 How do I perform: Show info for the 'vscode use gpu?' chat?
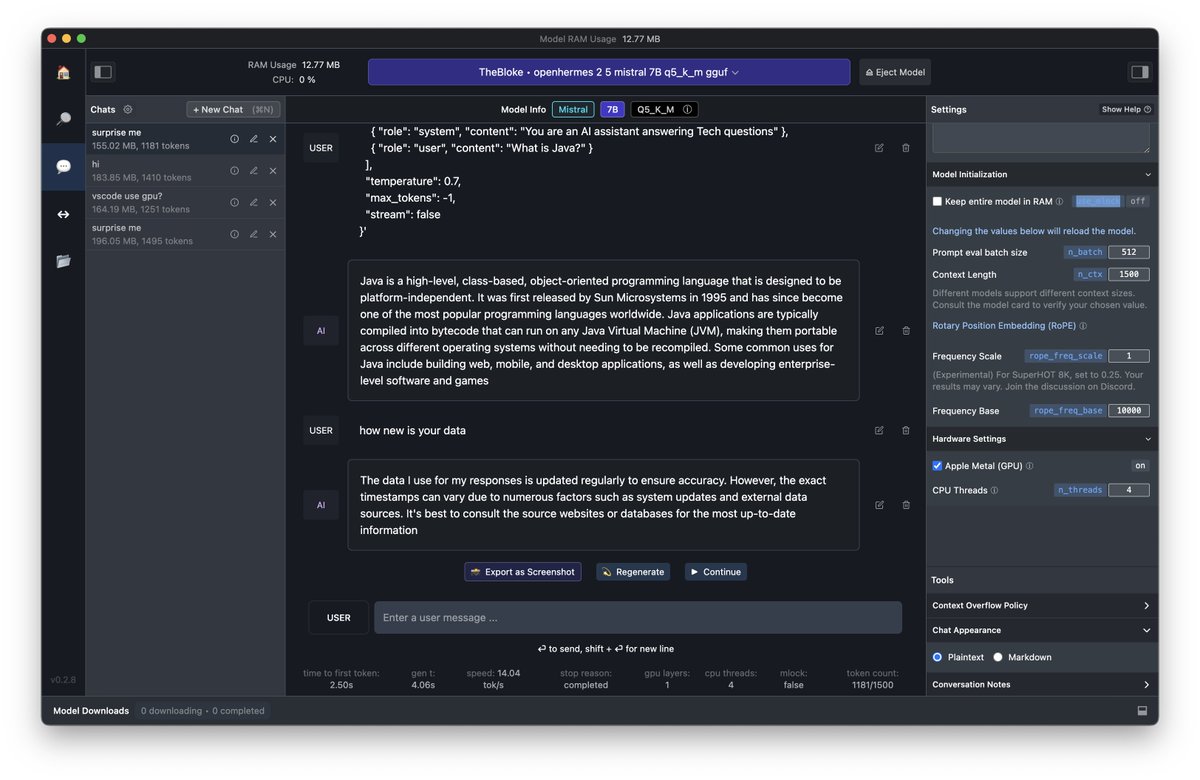tap(234, 202)
